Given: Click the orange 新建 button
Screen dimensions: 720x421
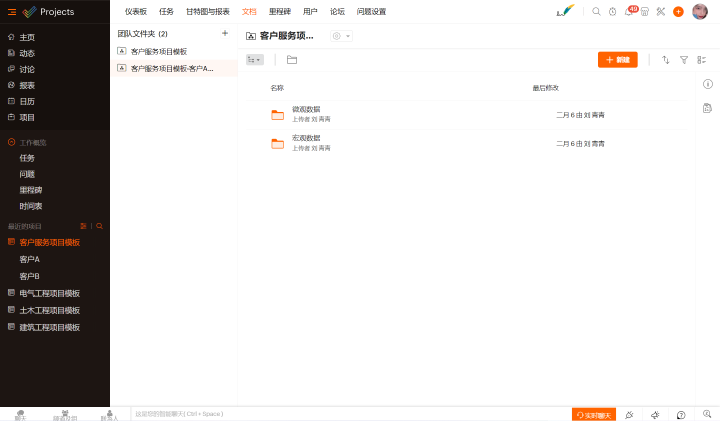Looking at the screenshot, I should 617,60.
